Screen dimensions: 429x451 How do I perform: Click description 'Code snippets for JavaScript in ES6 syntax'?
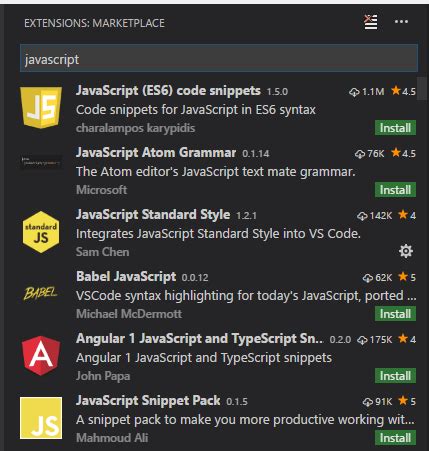pyautogui.click(x=196, y=110)
